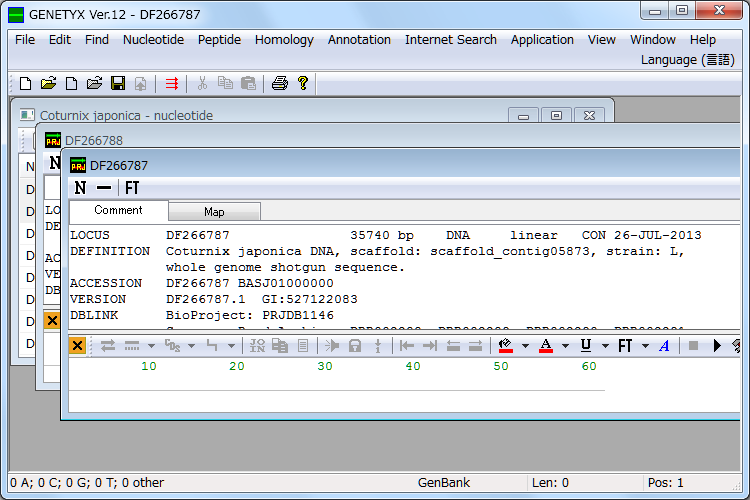Screen dimensions: 750x500
Task: Toggle underline U in sequence toolbar
Action: pyautogui.click(x=585, y=345)
